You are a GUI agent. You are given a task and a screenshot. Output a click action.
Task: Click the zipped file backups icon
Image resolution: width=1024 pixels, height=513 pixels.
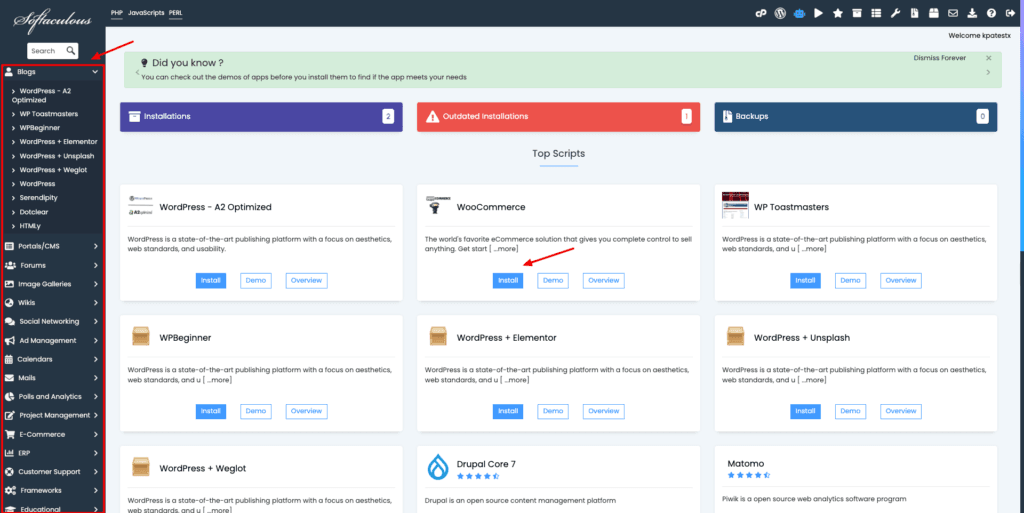point(915,13)
